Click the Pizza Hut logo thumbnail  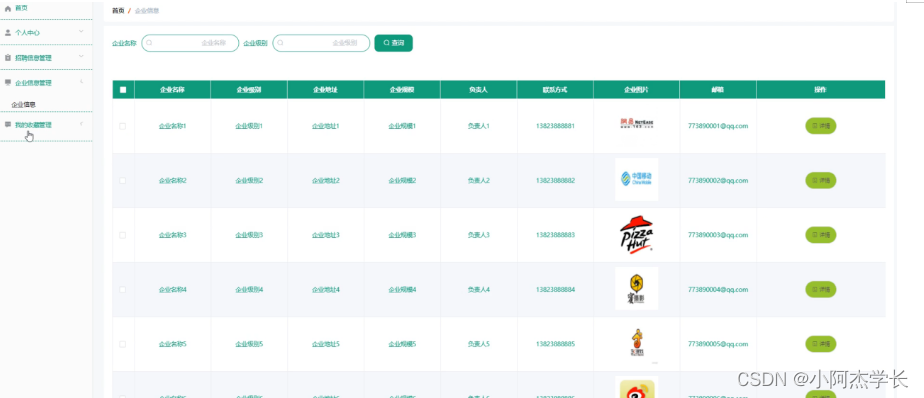(x=636, y=235)
